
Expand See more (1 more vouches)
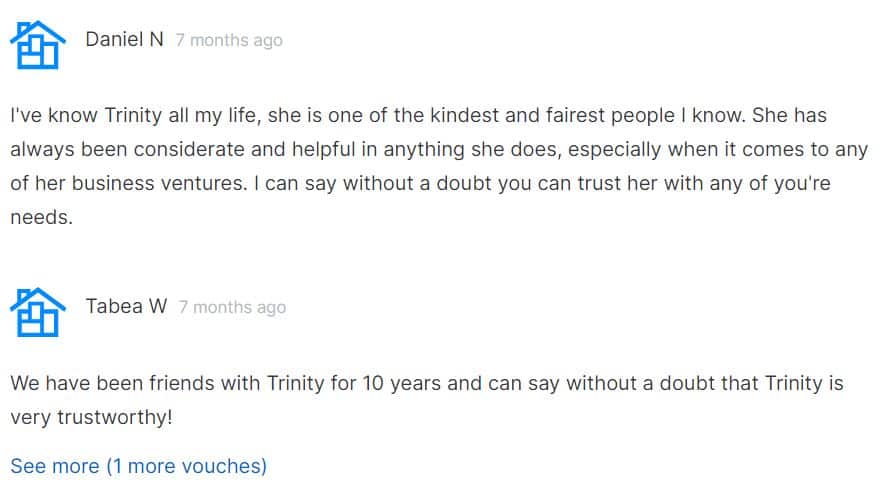[139, 466]
